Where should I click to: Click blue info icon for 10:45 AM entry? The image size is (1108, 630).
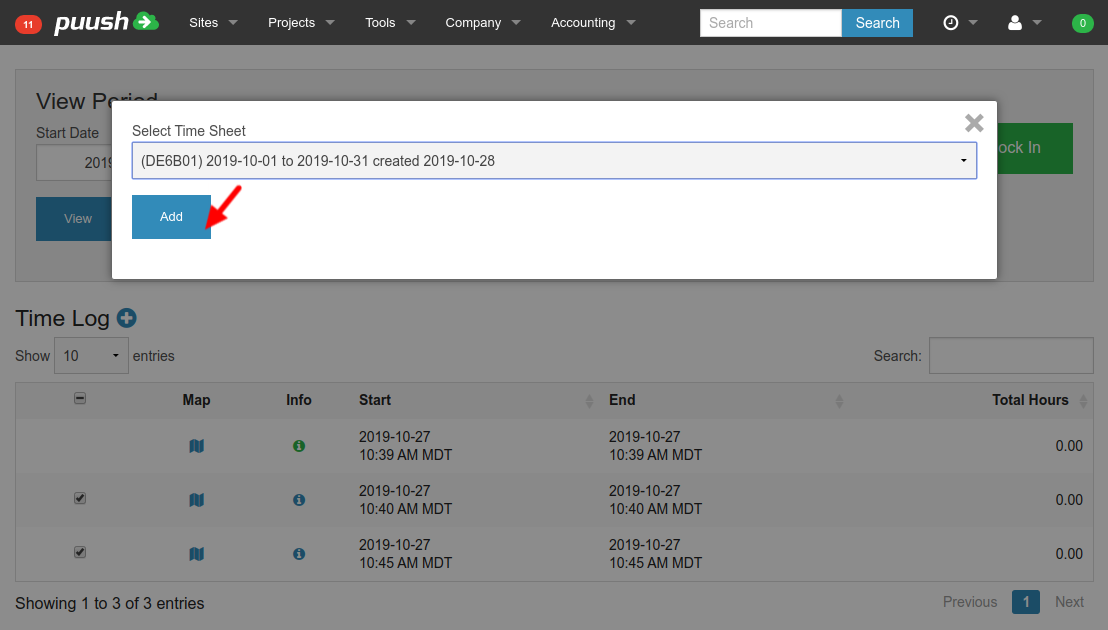(298, 554)
